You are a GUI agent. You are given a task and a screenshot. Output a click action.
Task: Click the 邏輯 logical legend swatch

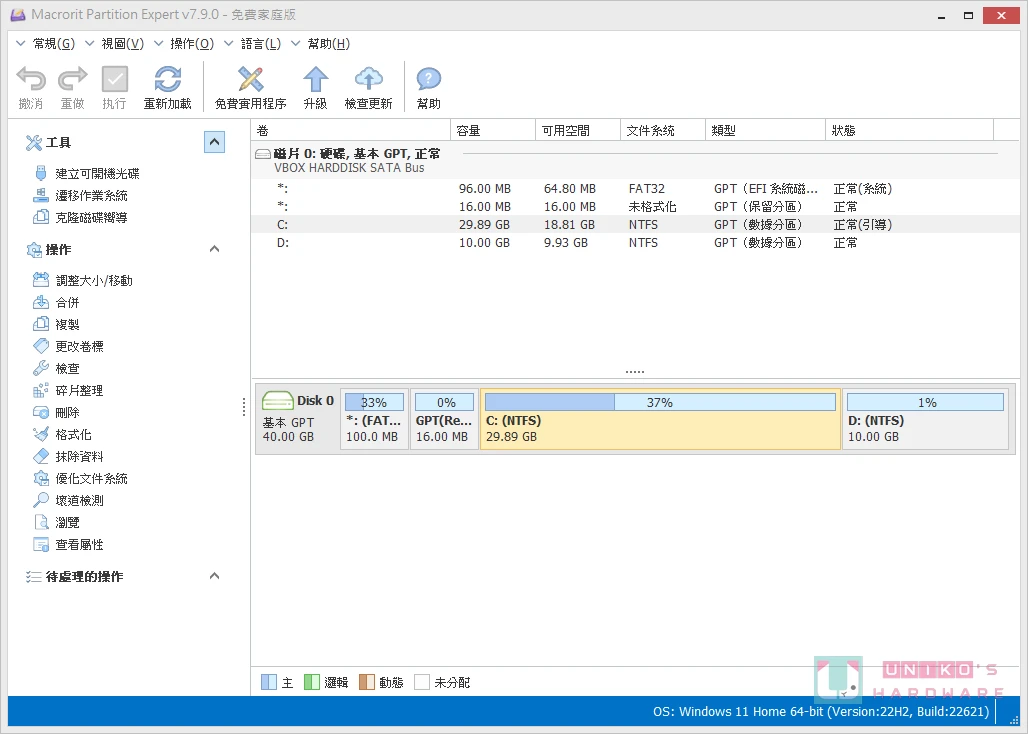tap(311, 682)
